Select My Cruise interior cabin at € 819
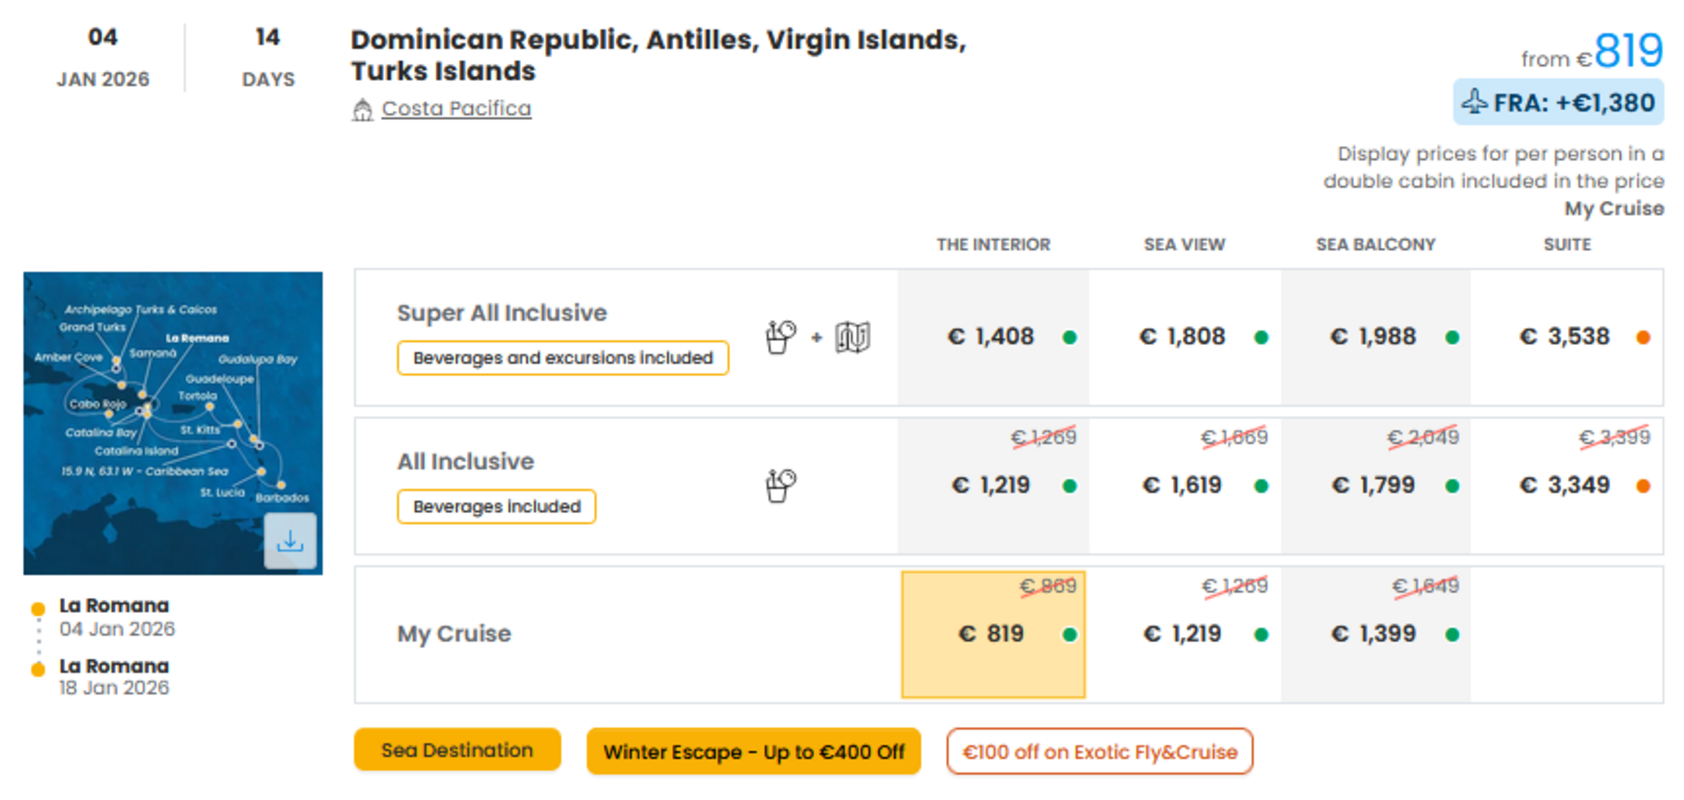1684x800 pixels. [993, 634]
